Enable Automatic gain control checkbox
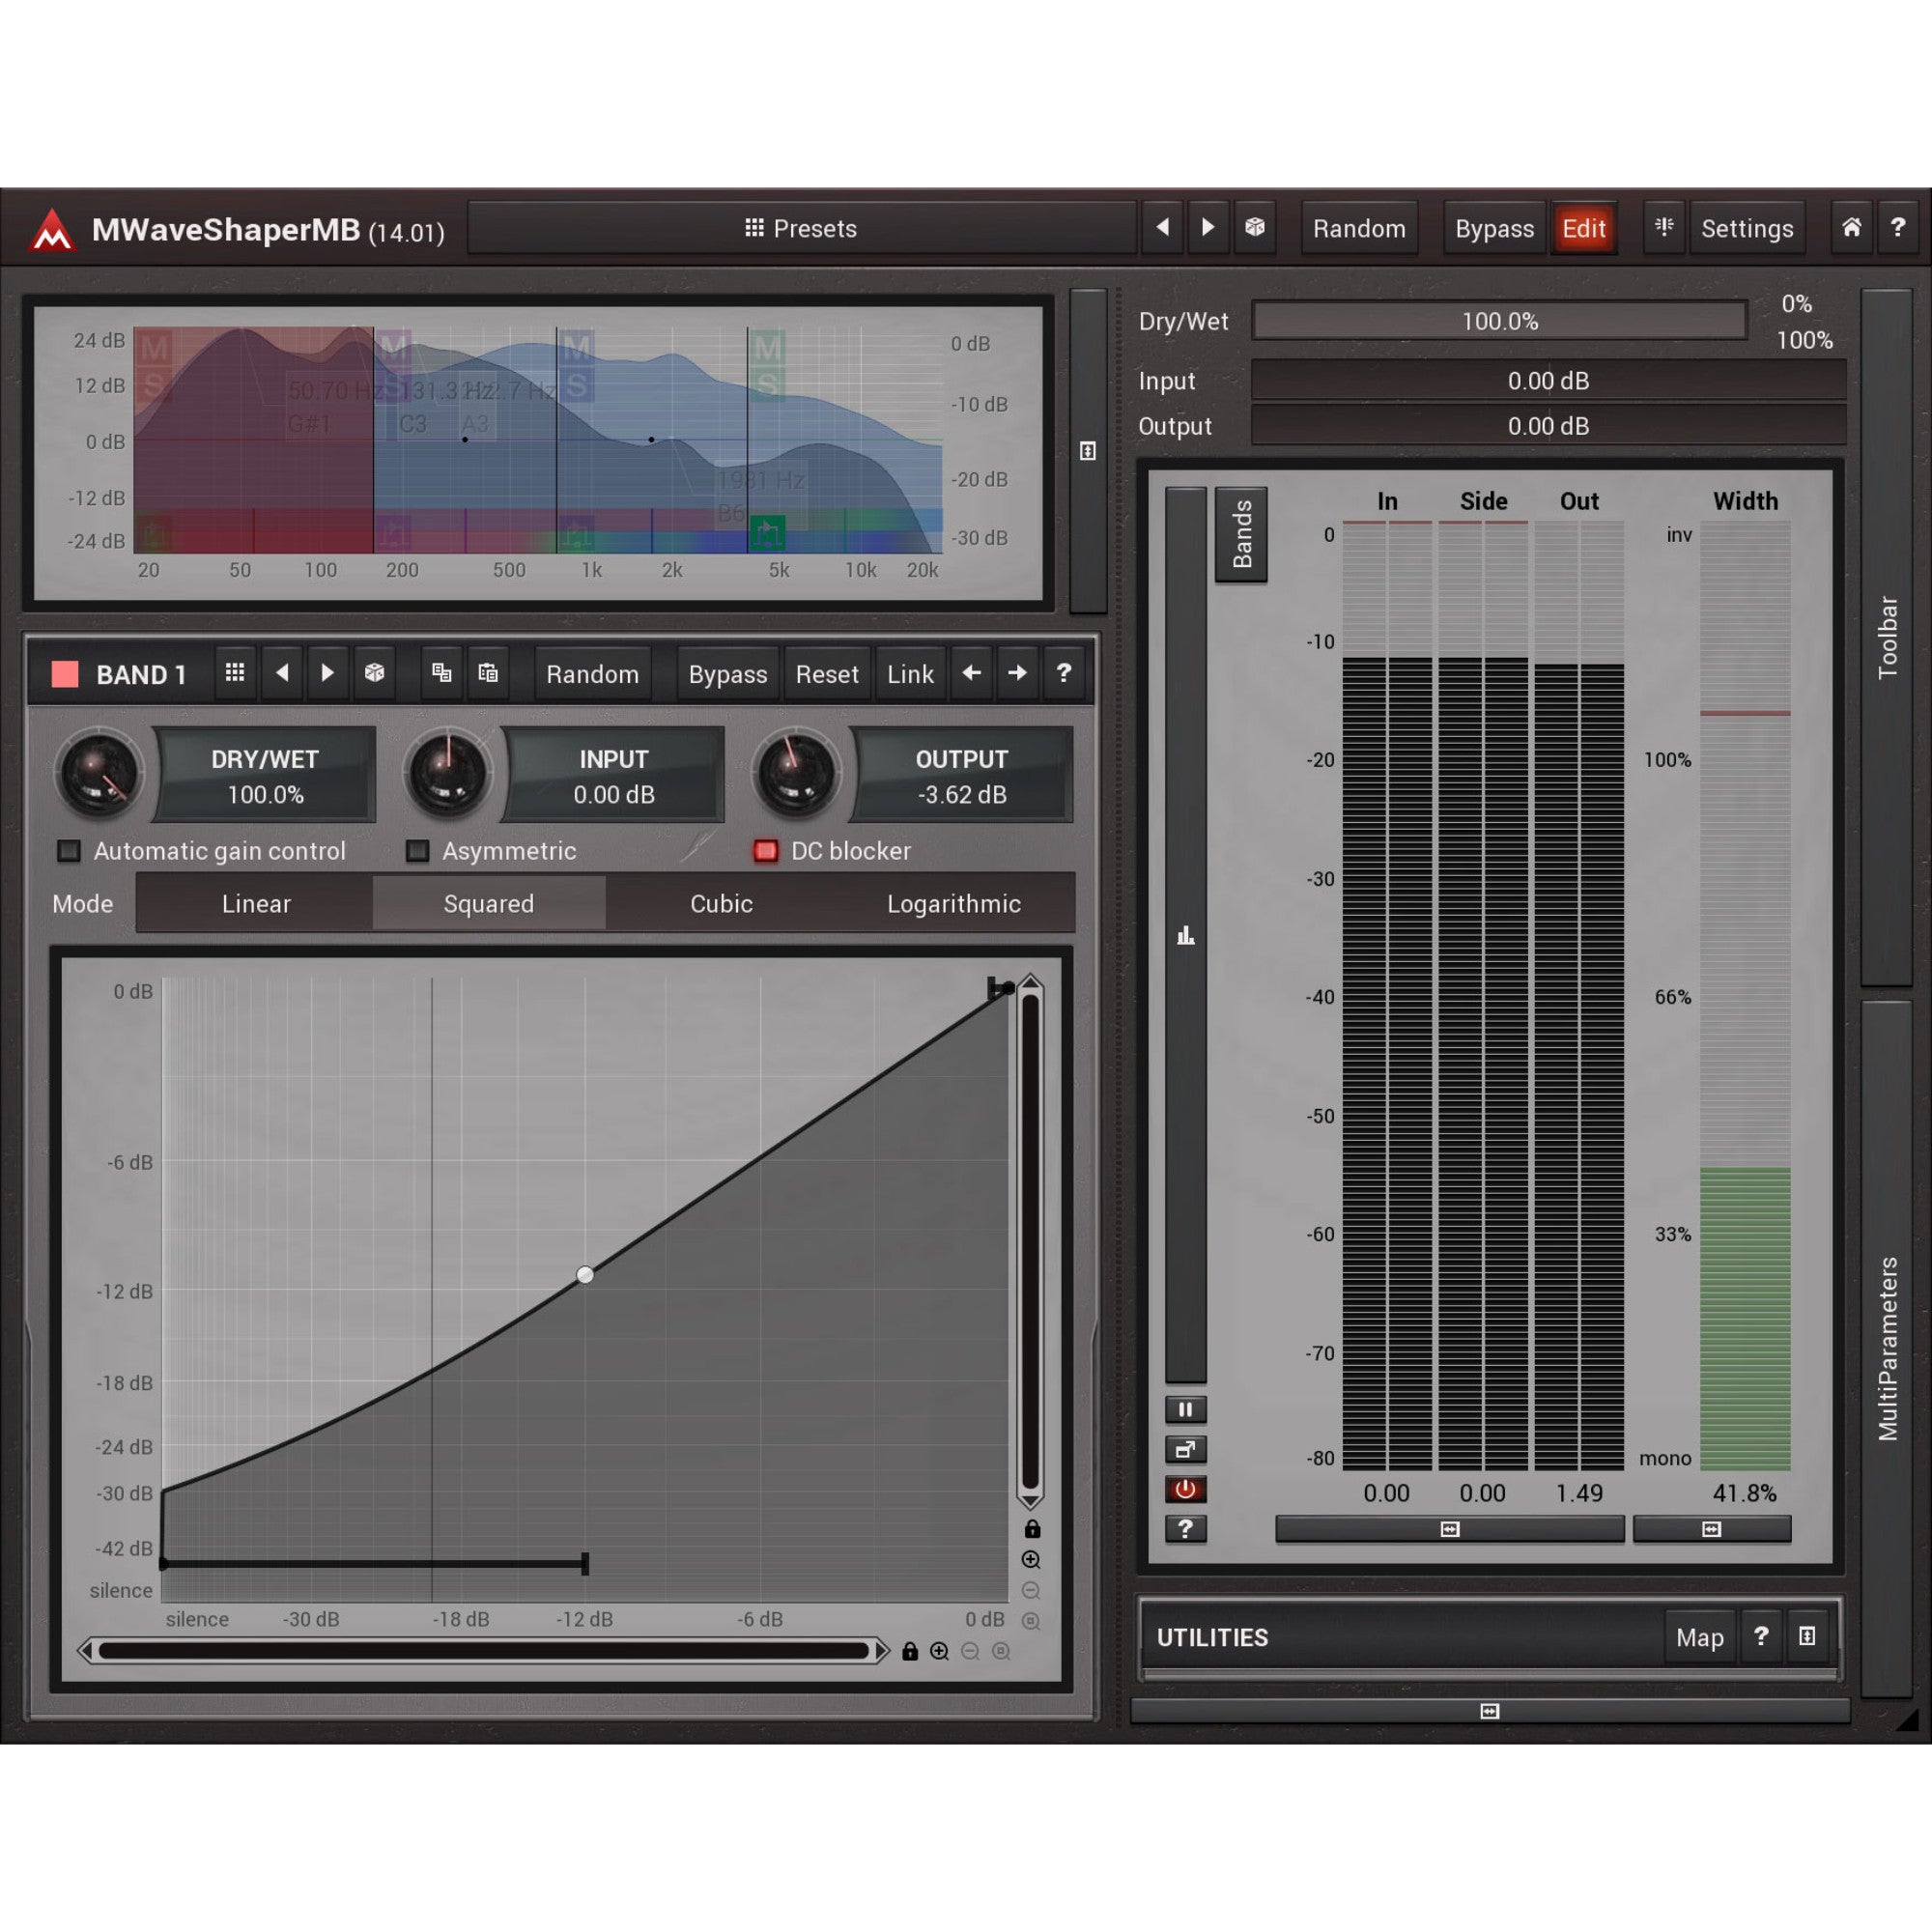This screenshot has height=1932, width=1932. (69, 851)
